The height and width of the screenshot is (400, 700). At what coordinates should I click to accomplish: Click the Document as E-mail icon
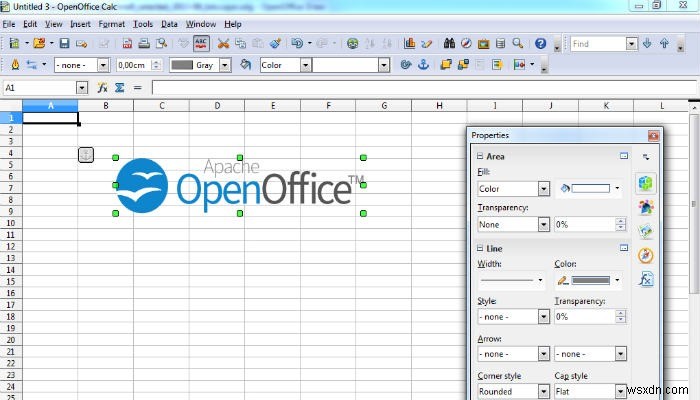point(81,43)
